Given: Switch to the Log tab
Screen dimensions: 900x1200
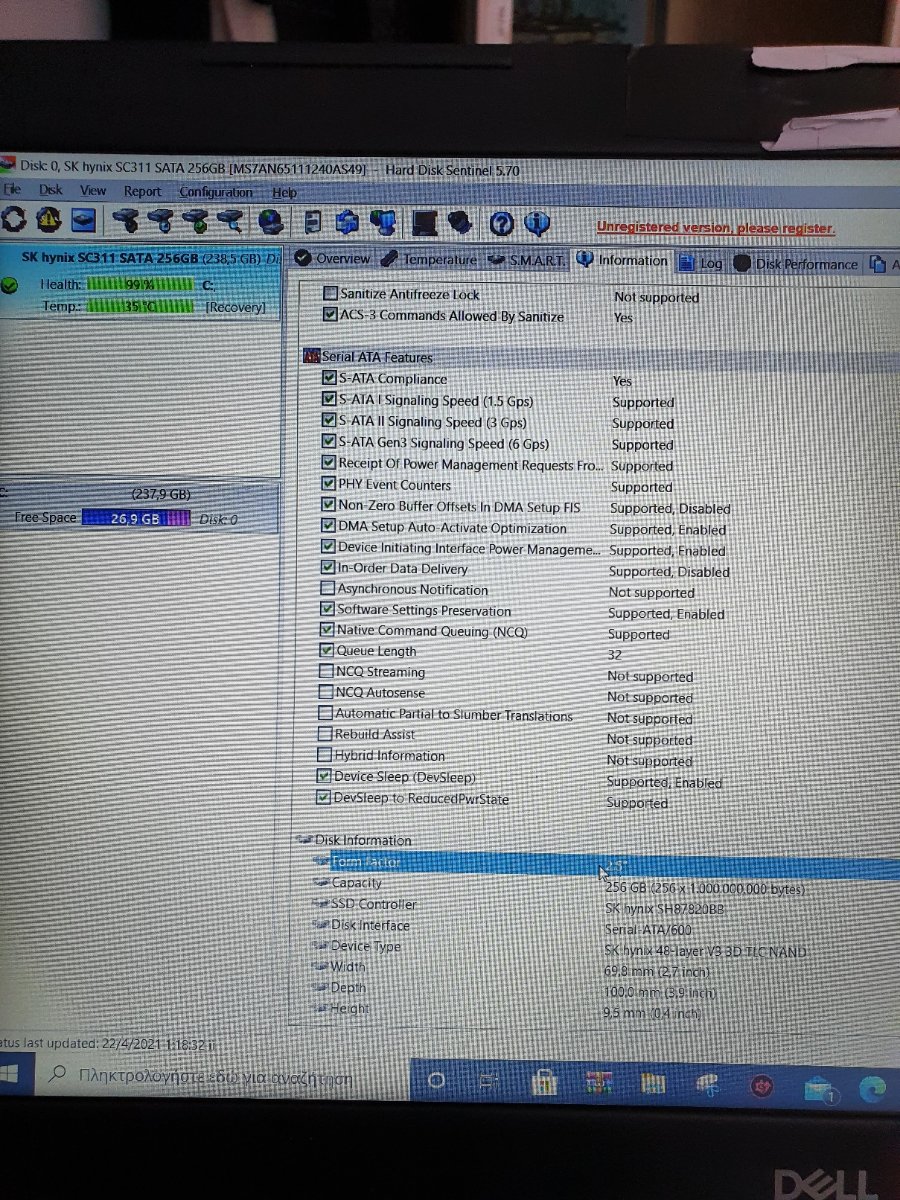Looking at the screenshot, I should pos(701,263).
